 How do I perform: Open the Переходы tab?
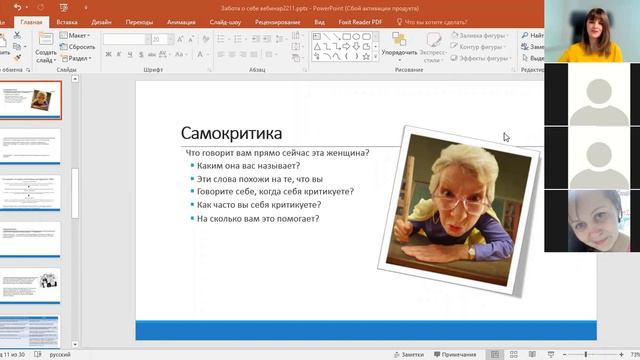click(139, 22)
